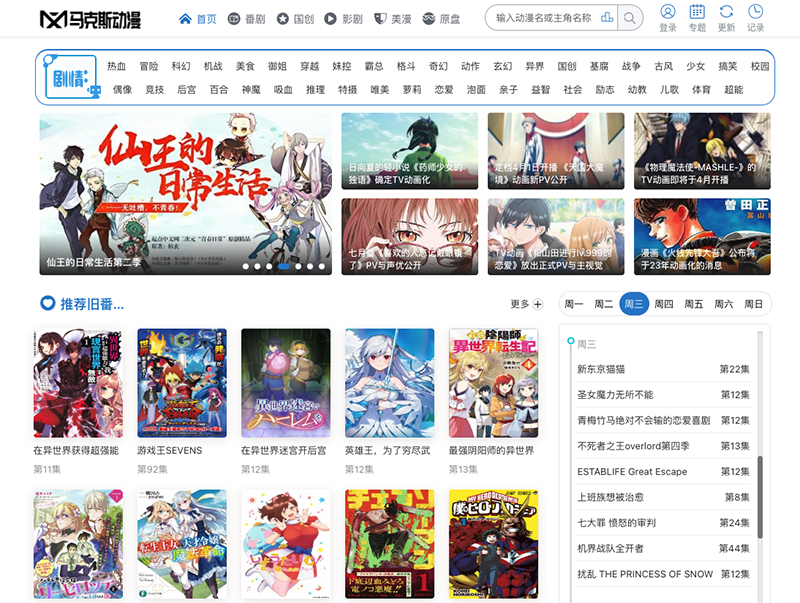Select the 周一 schedule tab
The image size is (800, 603).
coord(573,304)
